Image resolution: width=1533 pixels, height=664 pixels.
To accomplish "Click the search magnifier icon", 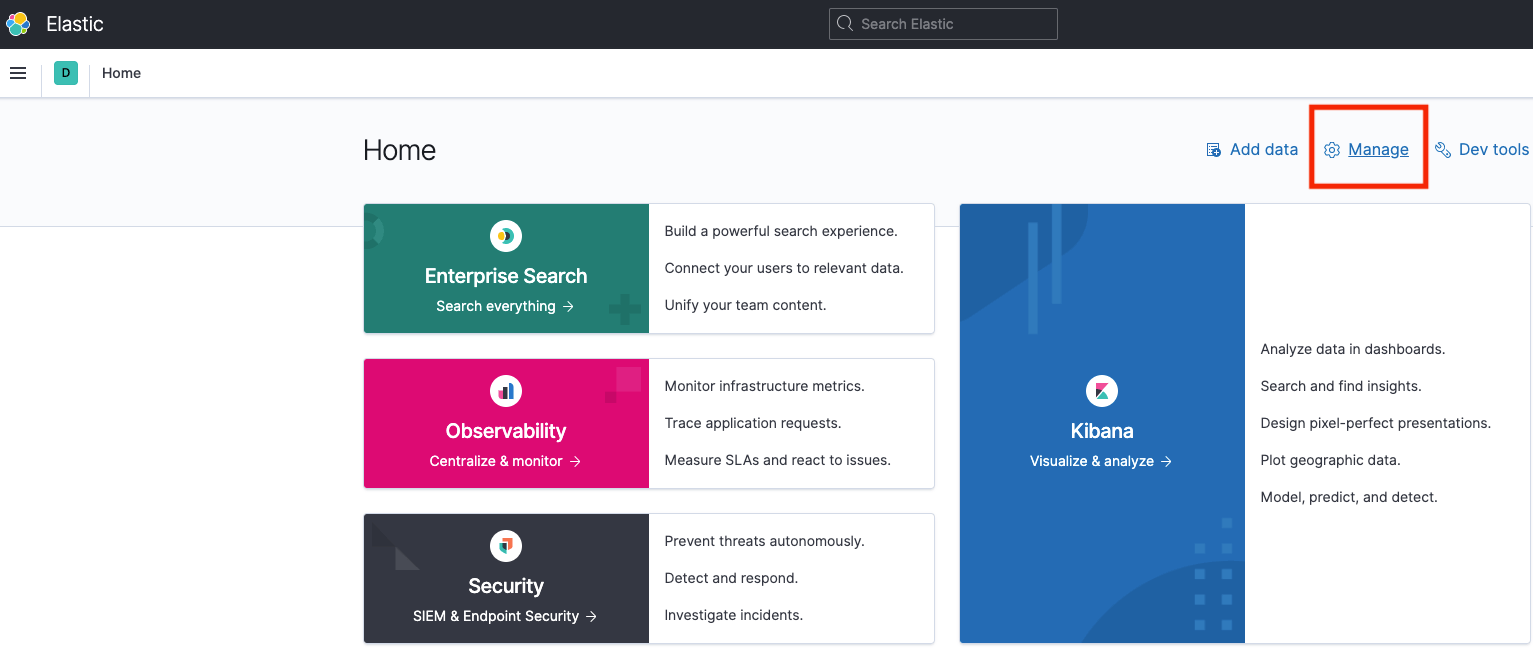I will 845,24.
